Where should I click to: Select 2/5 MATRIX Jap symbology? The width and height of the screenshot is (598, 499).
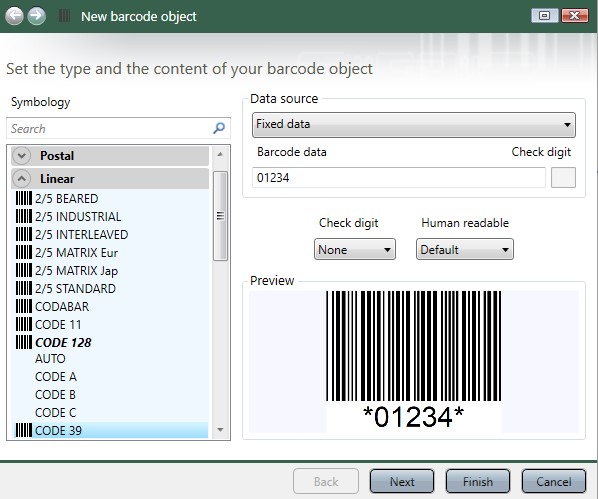tap(77, 270)
